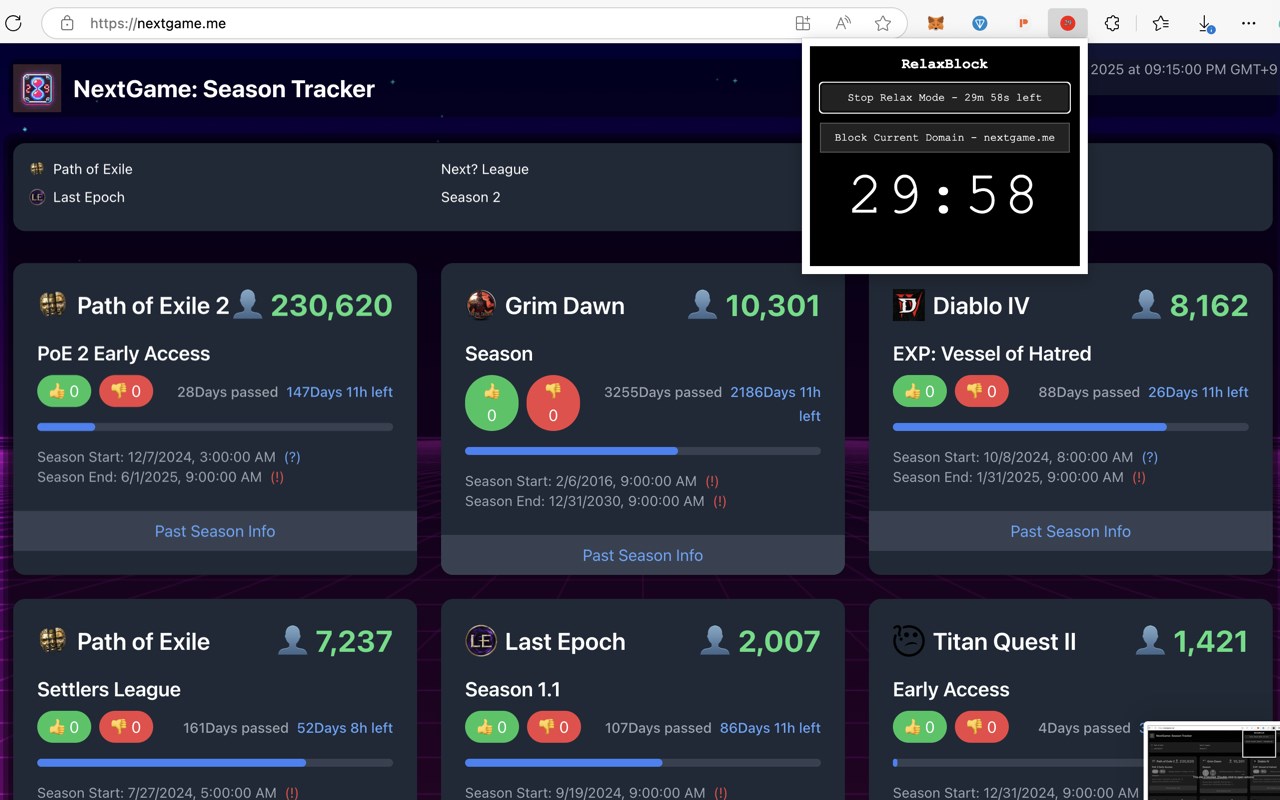Screen dimensions: 1280x800
Task: Open Past Season Info for Diablo IV
Action: [x=1070, y=531]
